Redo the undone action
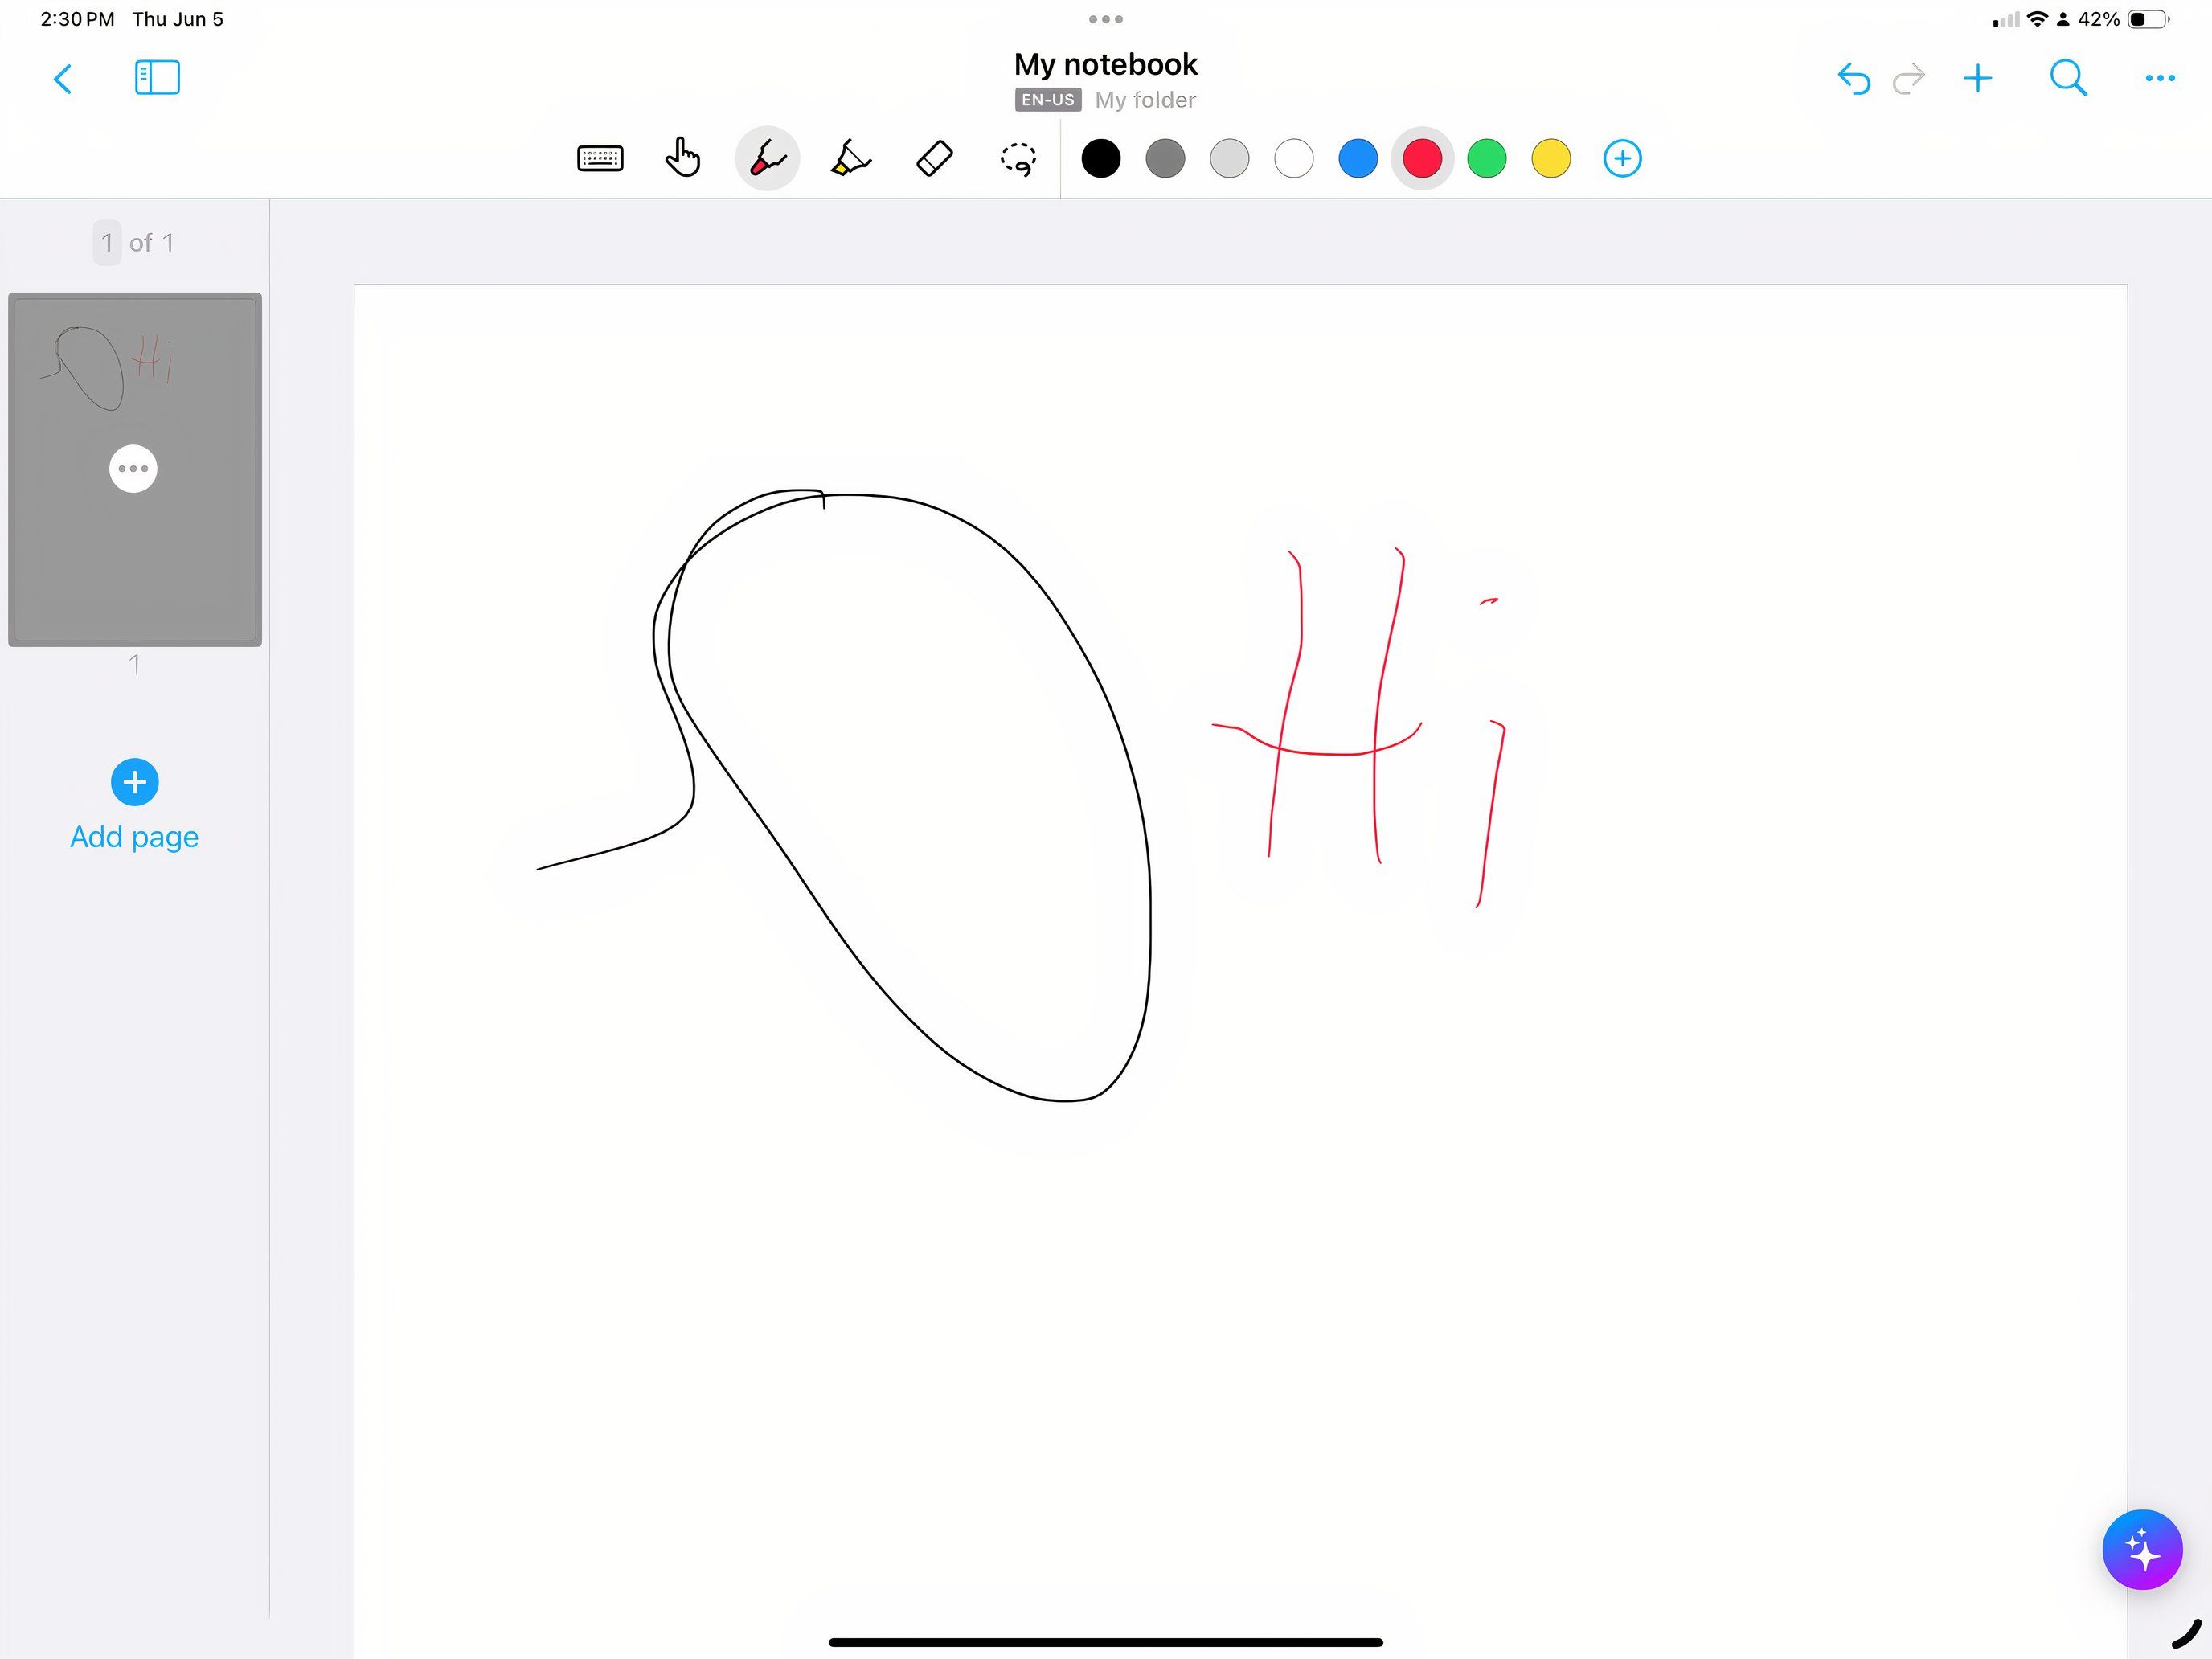 tap(1908, 78)
